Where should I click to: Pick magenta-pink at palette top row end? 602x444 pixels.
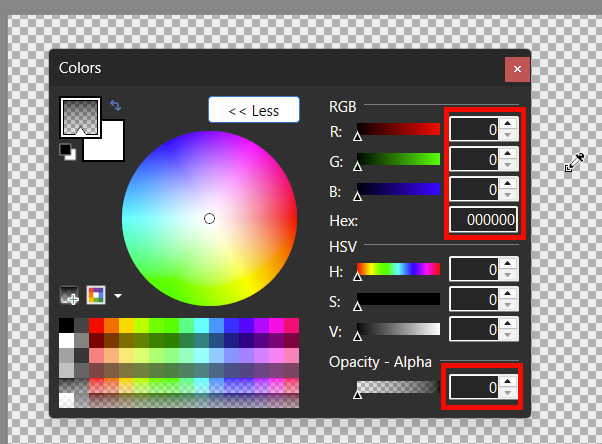coord(291,325)
